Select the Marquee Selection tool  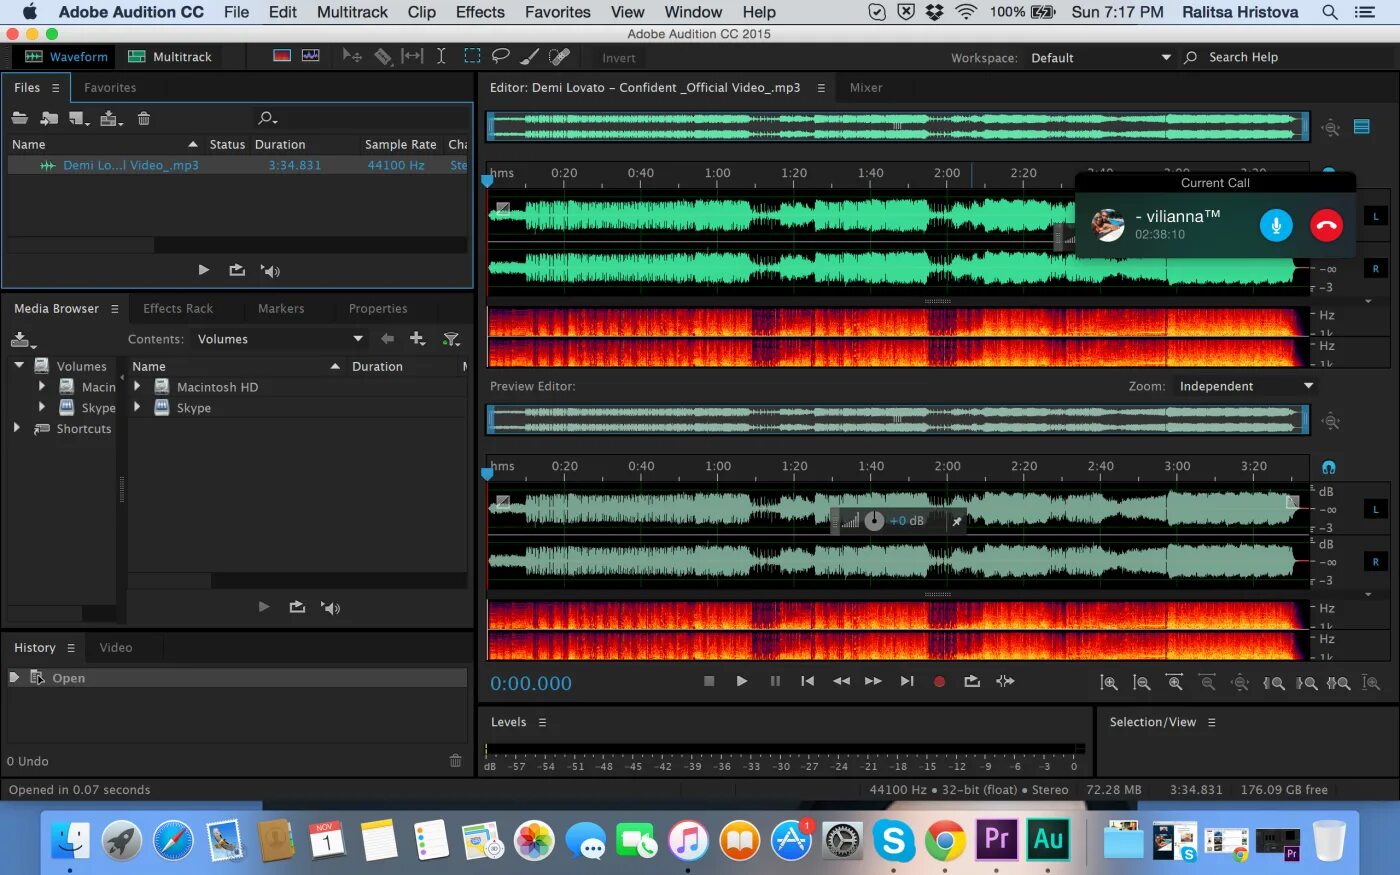(x=472, y=56)
